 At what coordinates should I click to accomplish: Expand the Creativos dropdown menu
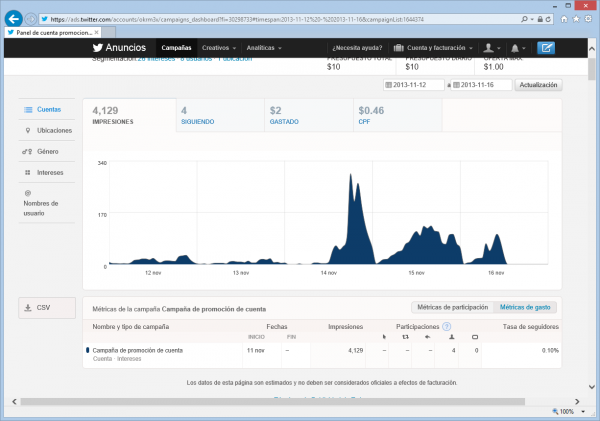tap(219, 48)
